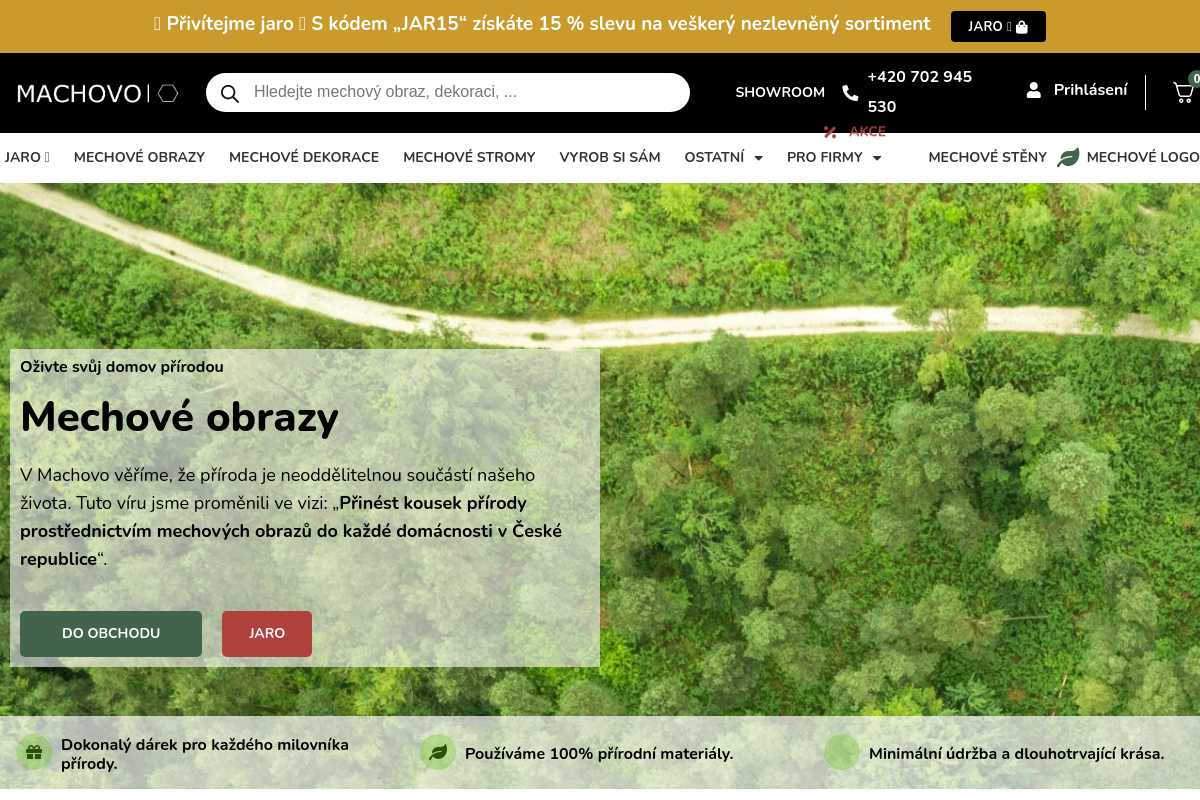Image resolution: width=1200 pixels, height=800 pixels.
Task: Click the Přihlásení login link
Action: click(1091, 90)
